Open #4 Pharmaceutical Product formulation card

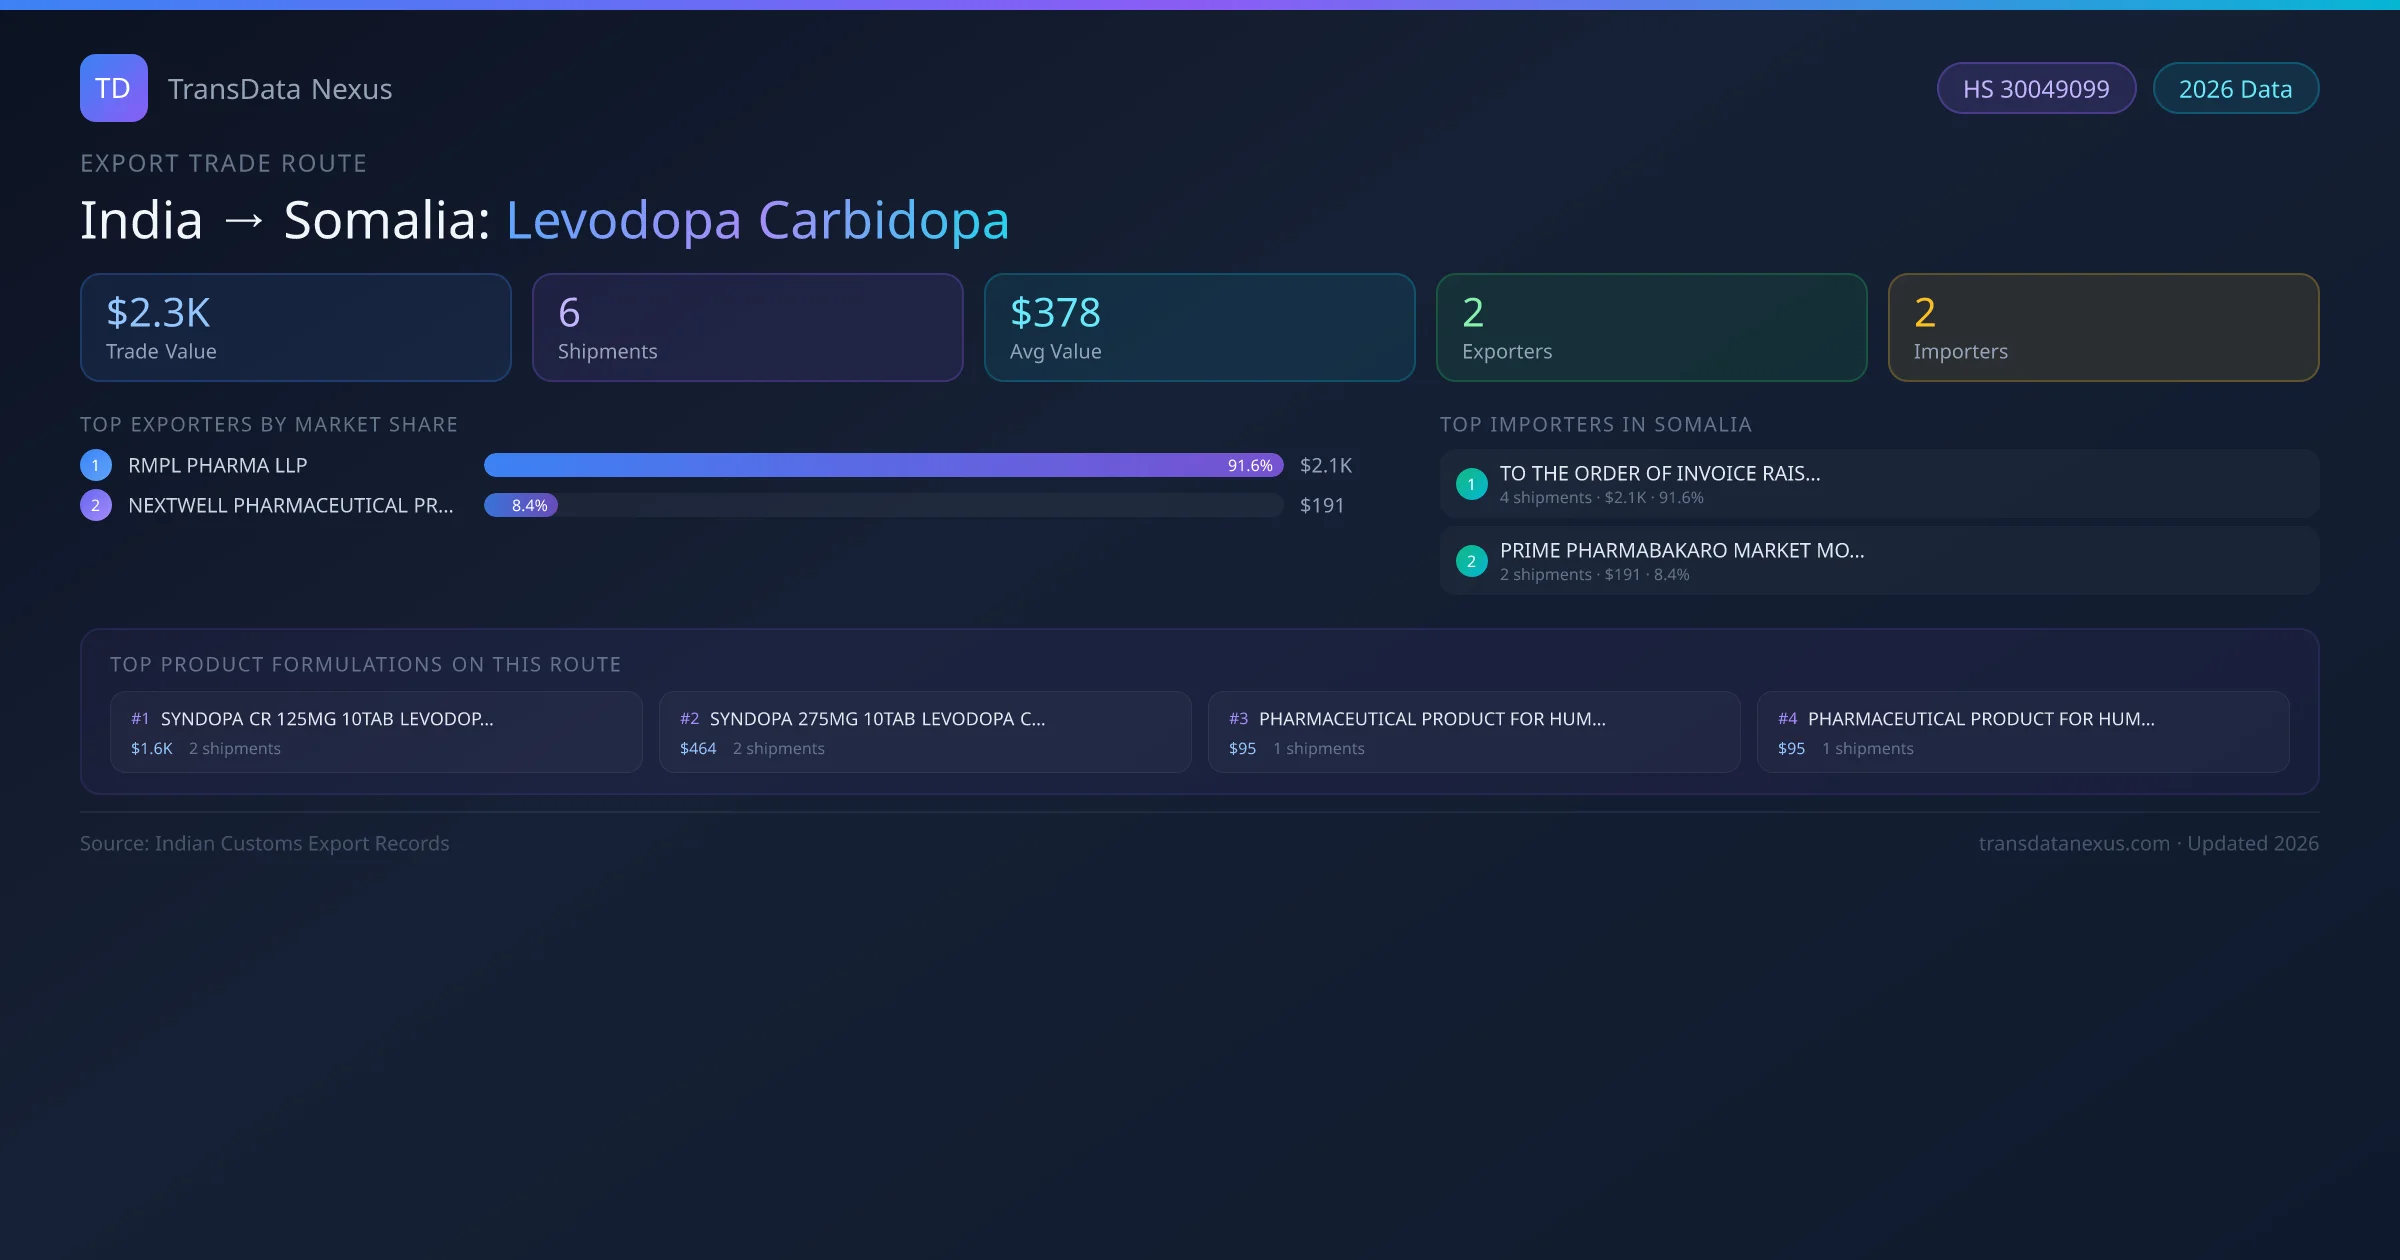pyautogui.click(x=2022, y=732)
